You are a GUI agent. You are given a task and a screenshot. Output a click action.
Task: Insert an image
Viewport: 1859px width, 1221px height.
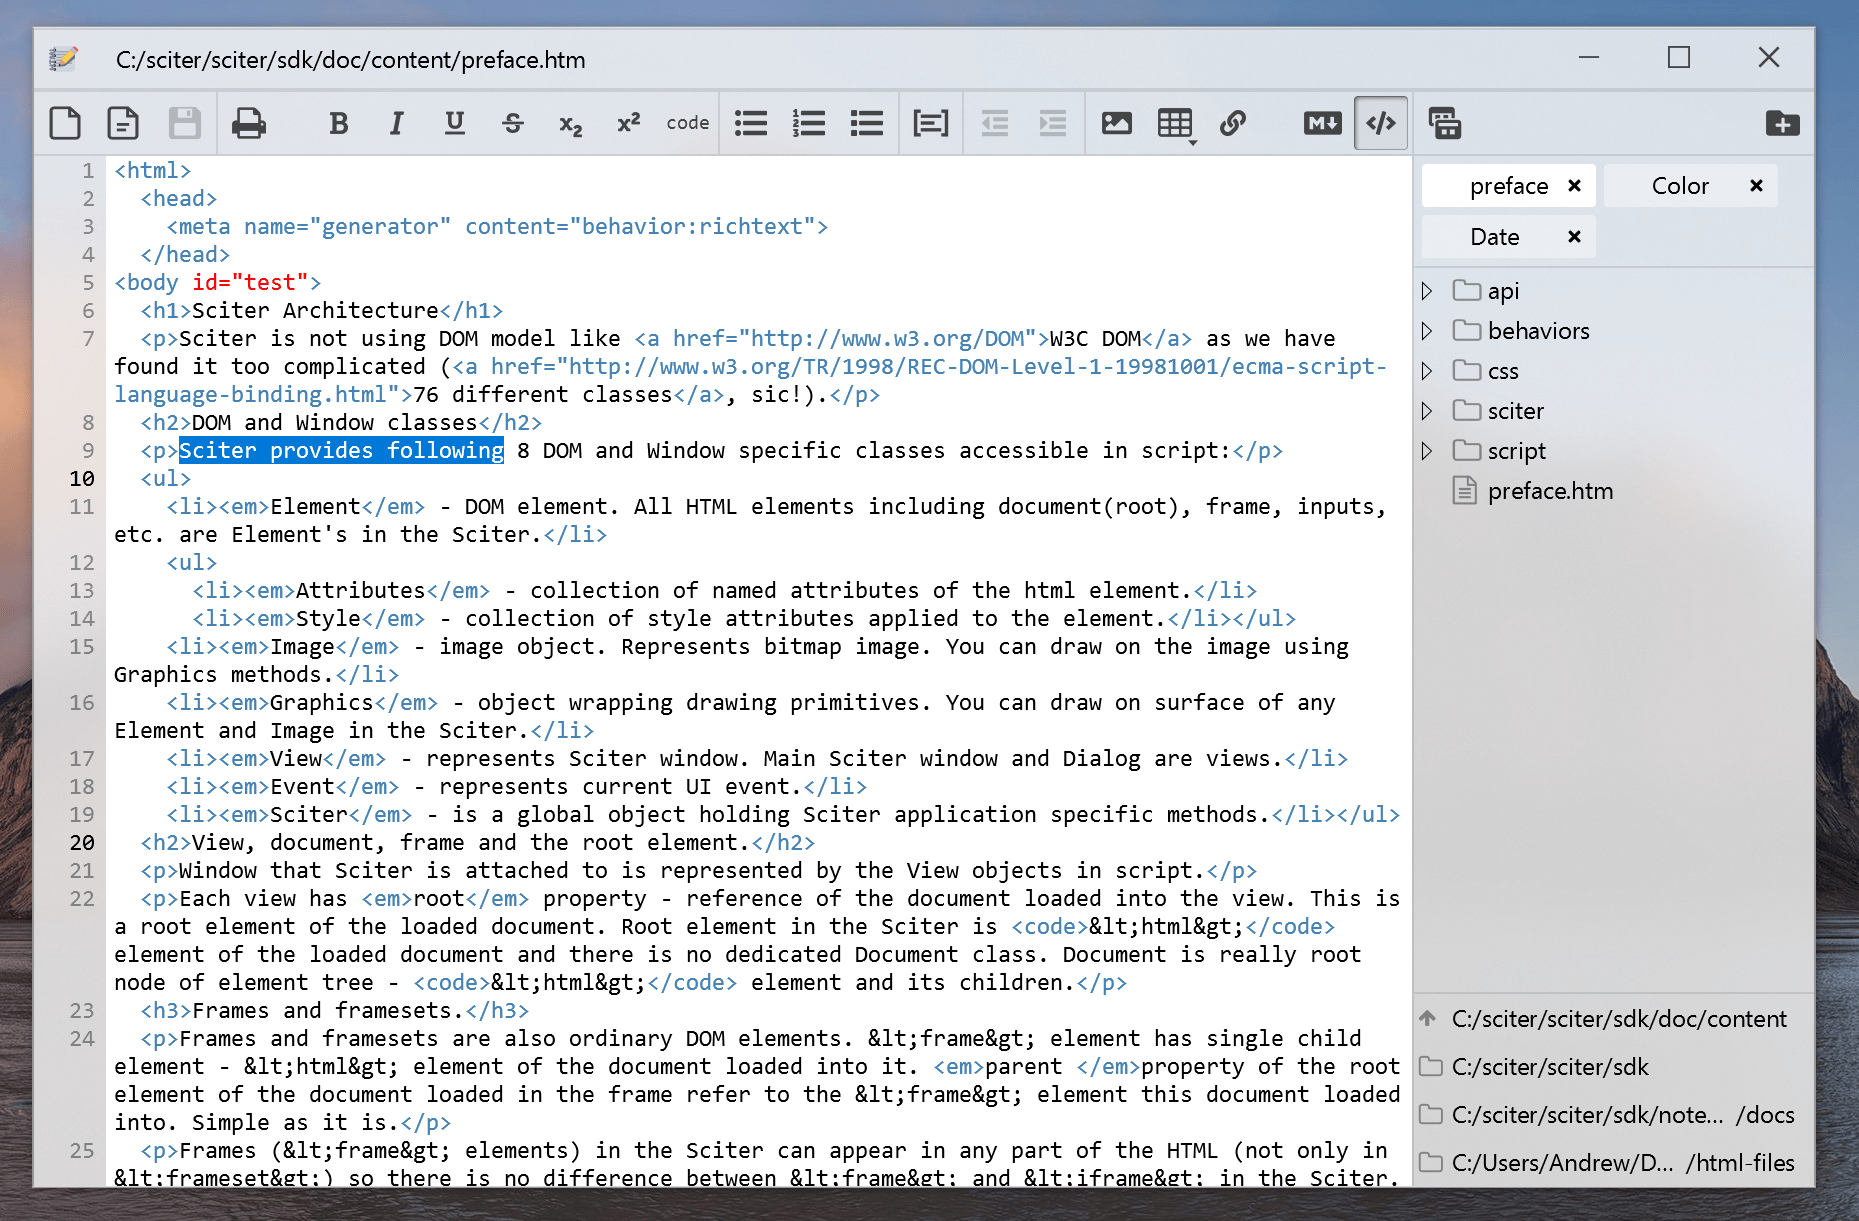point(1117,123)
